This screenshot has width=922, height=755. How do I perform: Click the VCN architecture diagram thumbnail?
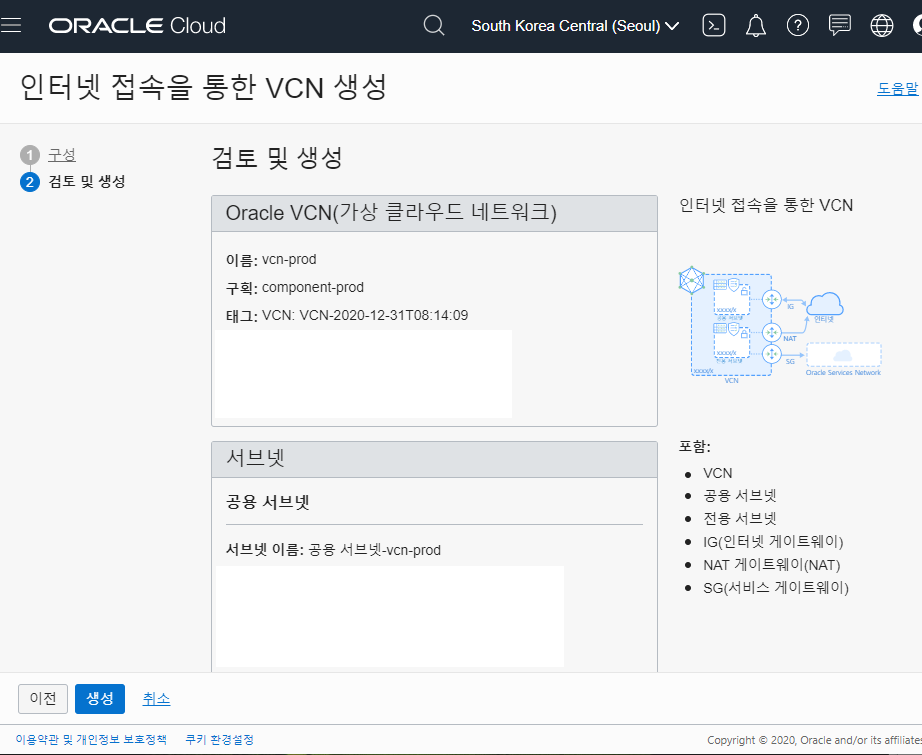coord(780,325)
